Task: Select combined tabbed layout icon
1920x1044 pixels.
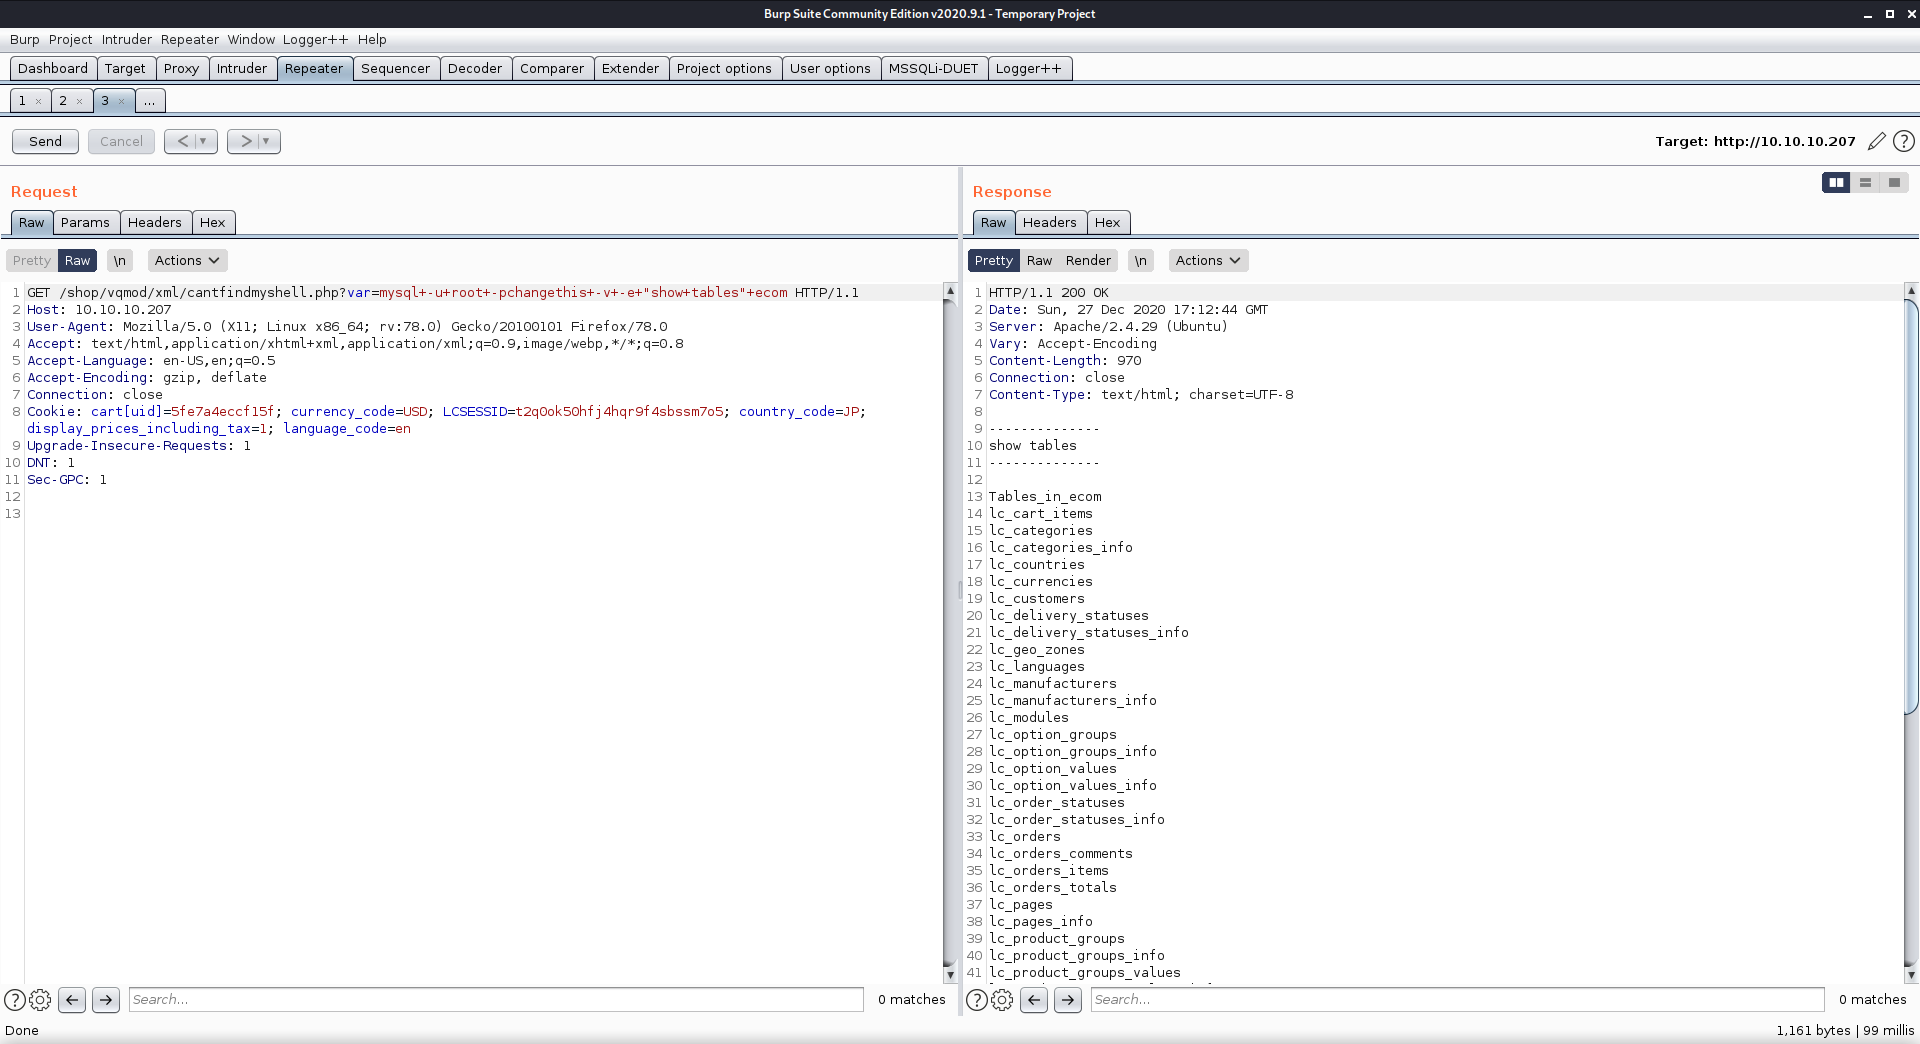Action: [x=1894, y=182]
